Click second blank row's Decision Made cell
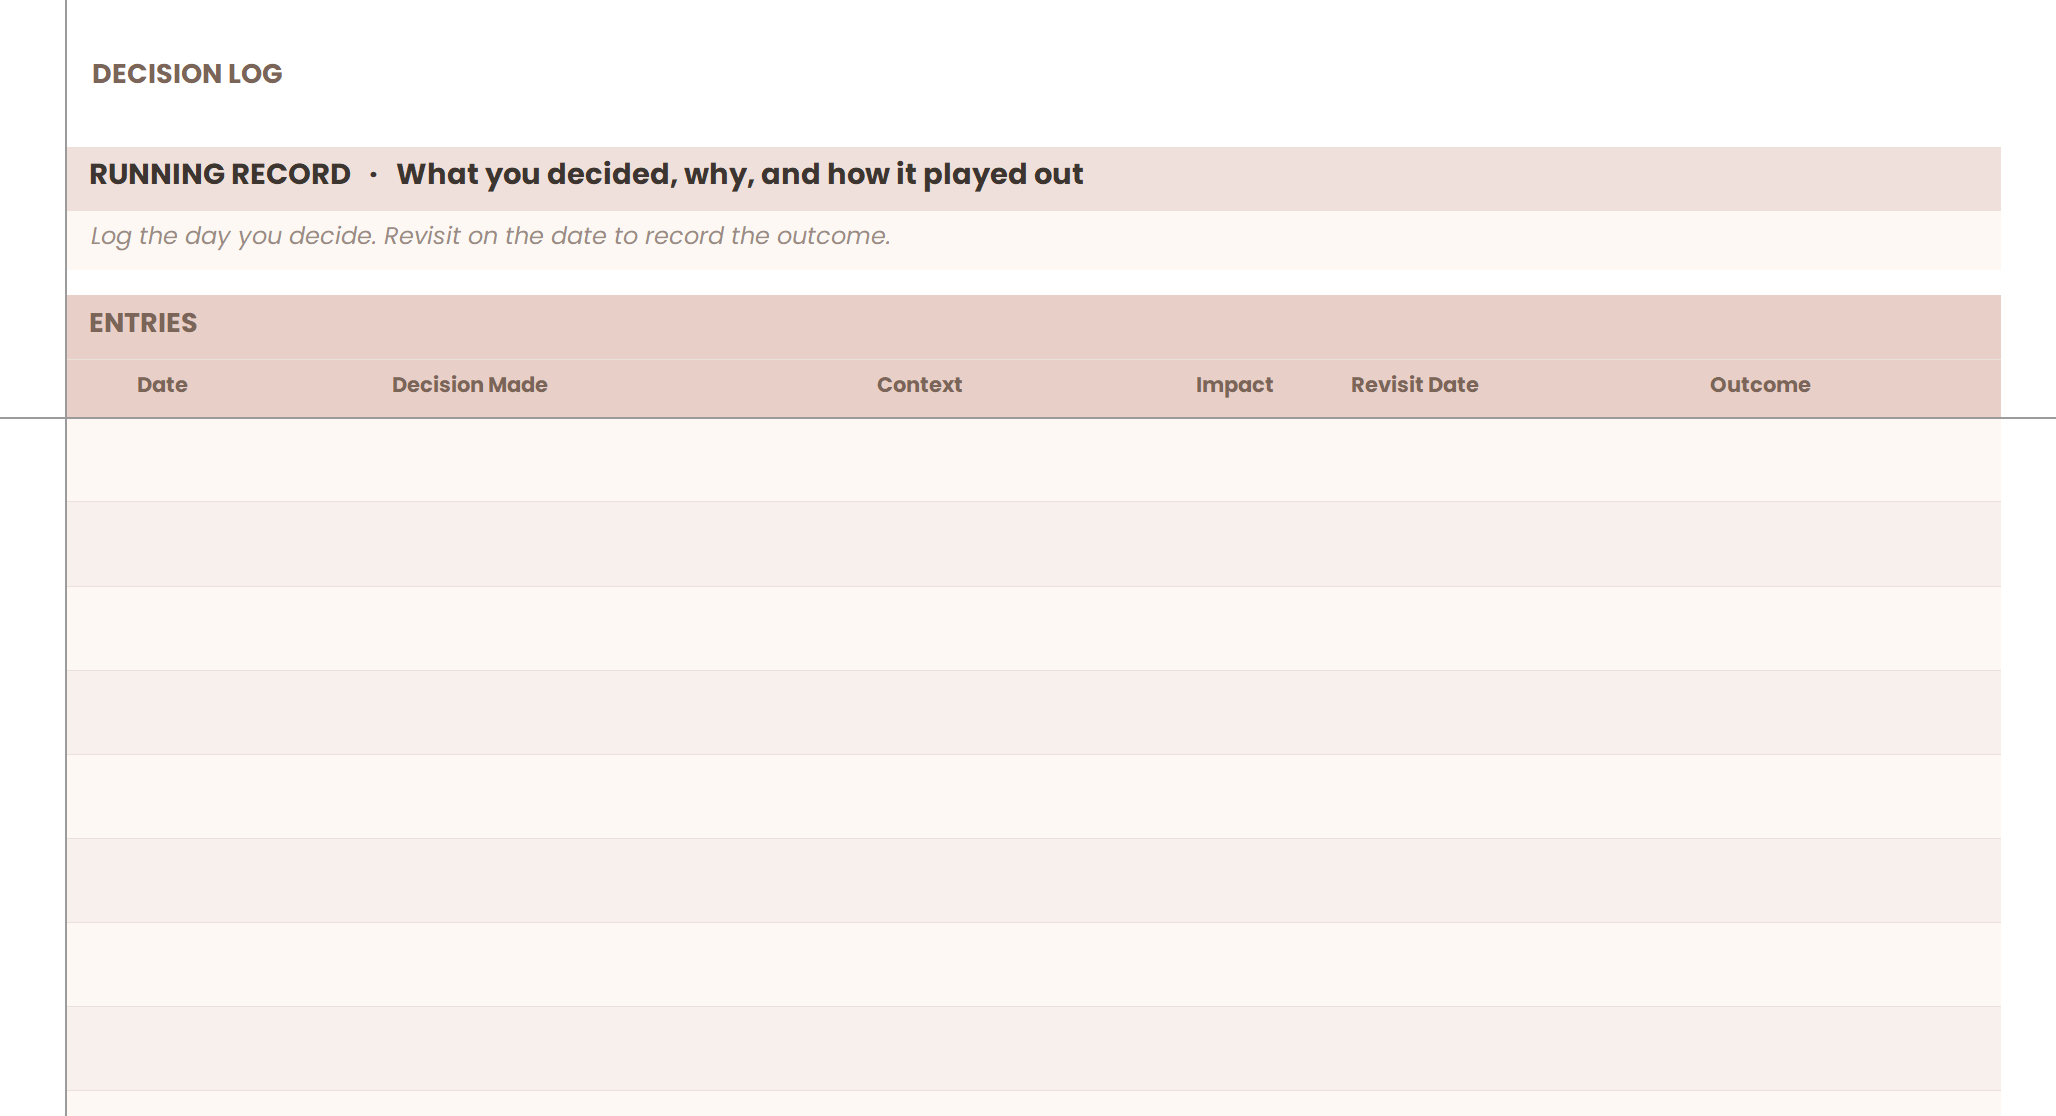 [469, 544]
